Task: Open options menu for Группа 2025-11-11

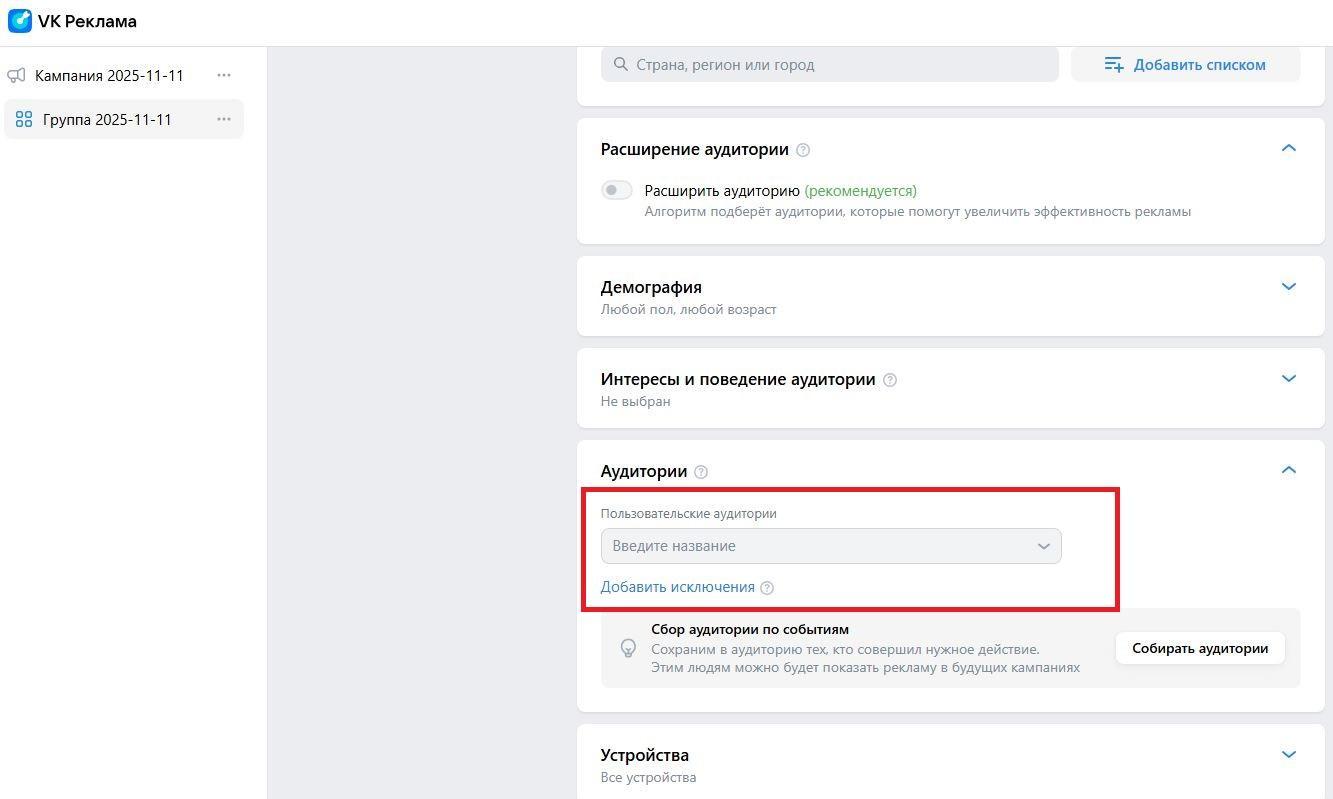Action: point(224,119)
